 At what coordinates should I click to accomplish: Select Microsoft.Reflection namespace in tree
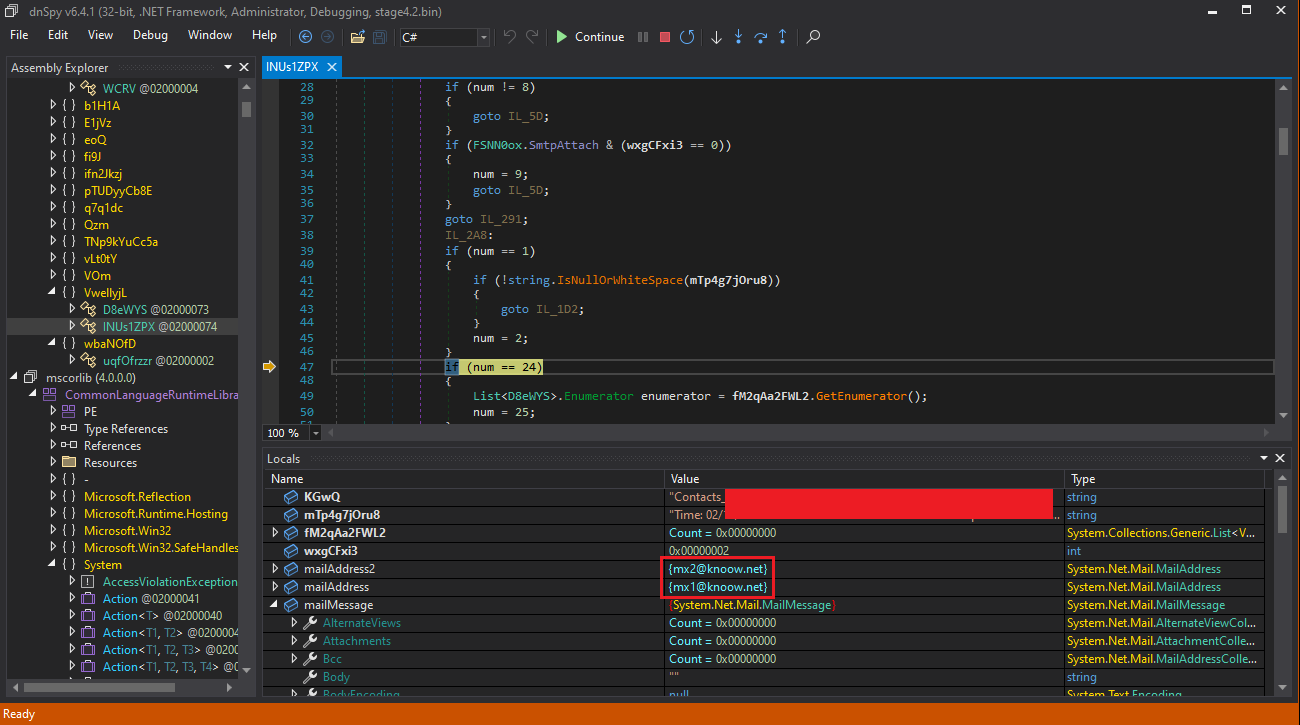[x=137, y=496]
